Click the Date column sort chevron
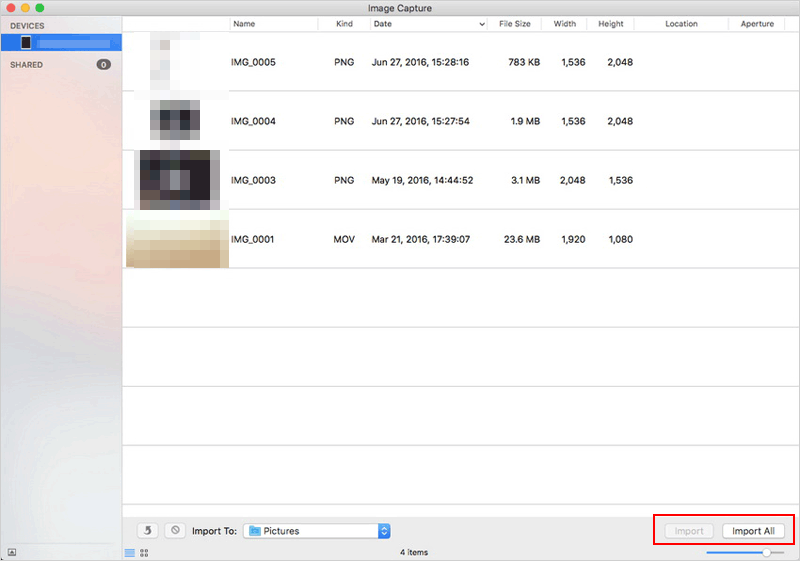The image size is (800, 561). pos(482,24)
